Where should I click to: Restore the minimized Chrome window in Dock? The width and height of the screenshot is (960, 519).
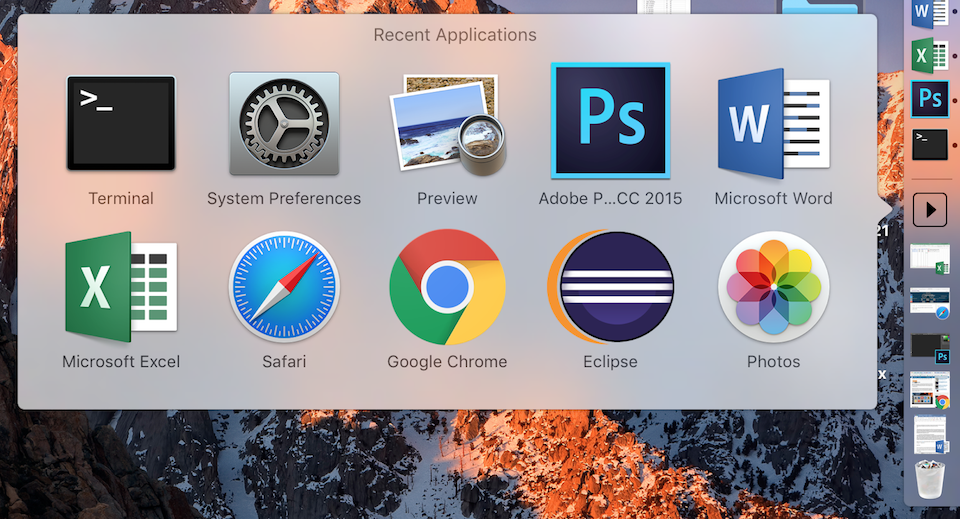pyautogui.click(x=929, y=390)
